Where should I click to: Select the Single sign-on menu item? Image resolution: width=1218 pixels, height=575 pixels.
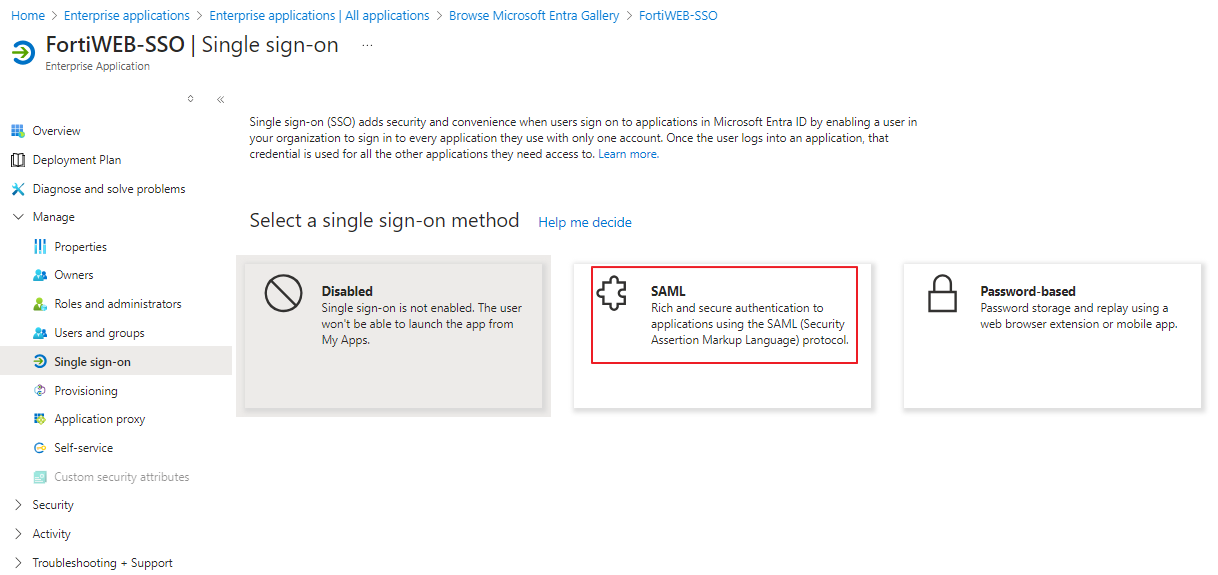92,362
